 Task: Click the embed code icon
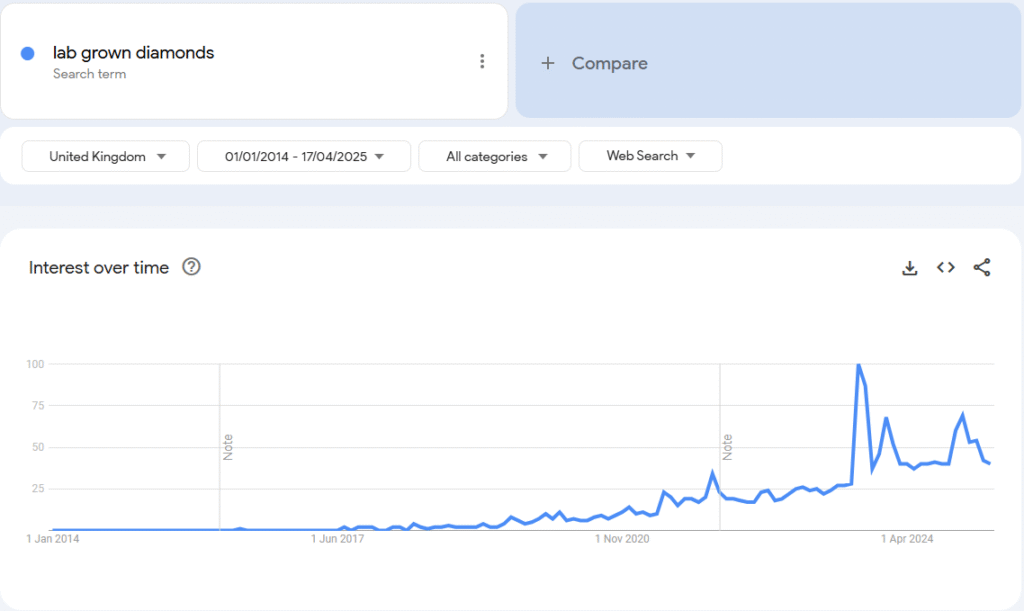point(945,267)
